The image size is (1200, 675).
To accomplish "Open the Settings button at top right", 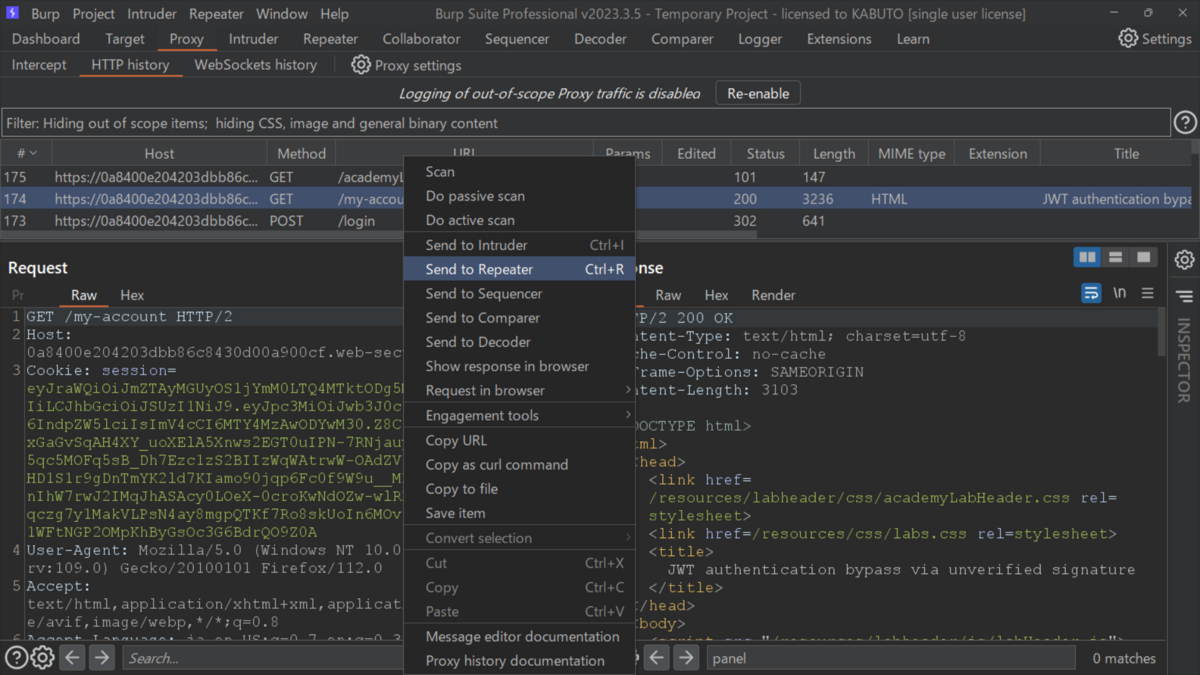I will (x=1155, y=39).
